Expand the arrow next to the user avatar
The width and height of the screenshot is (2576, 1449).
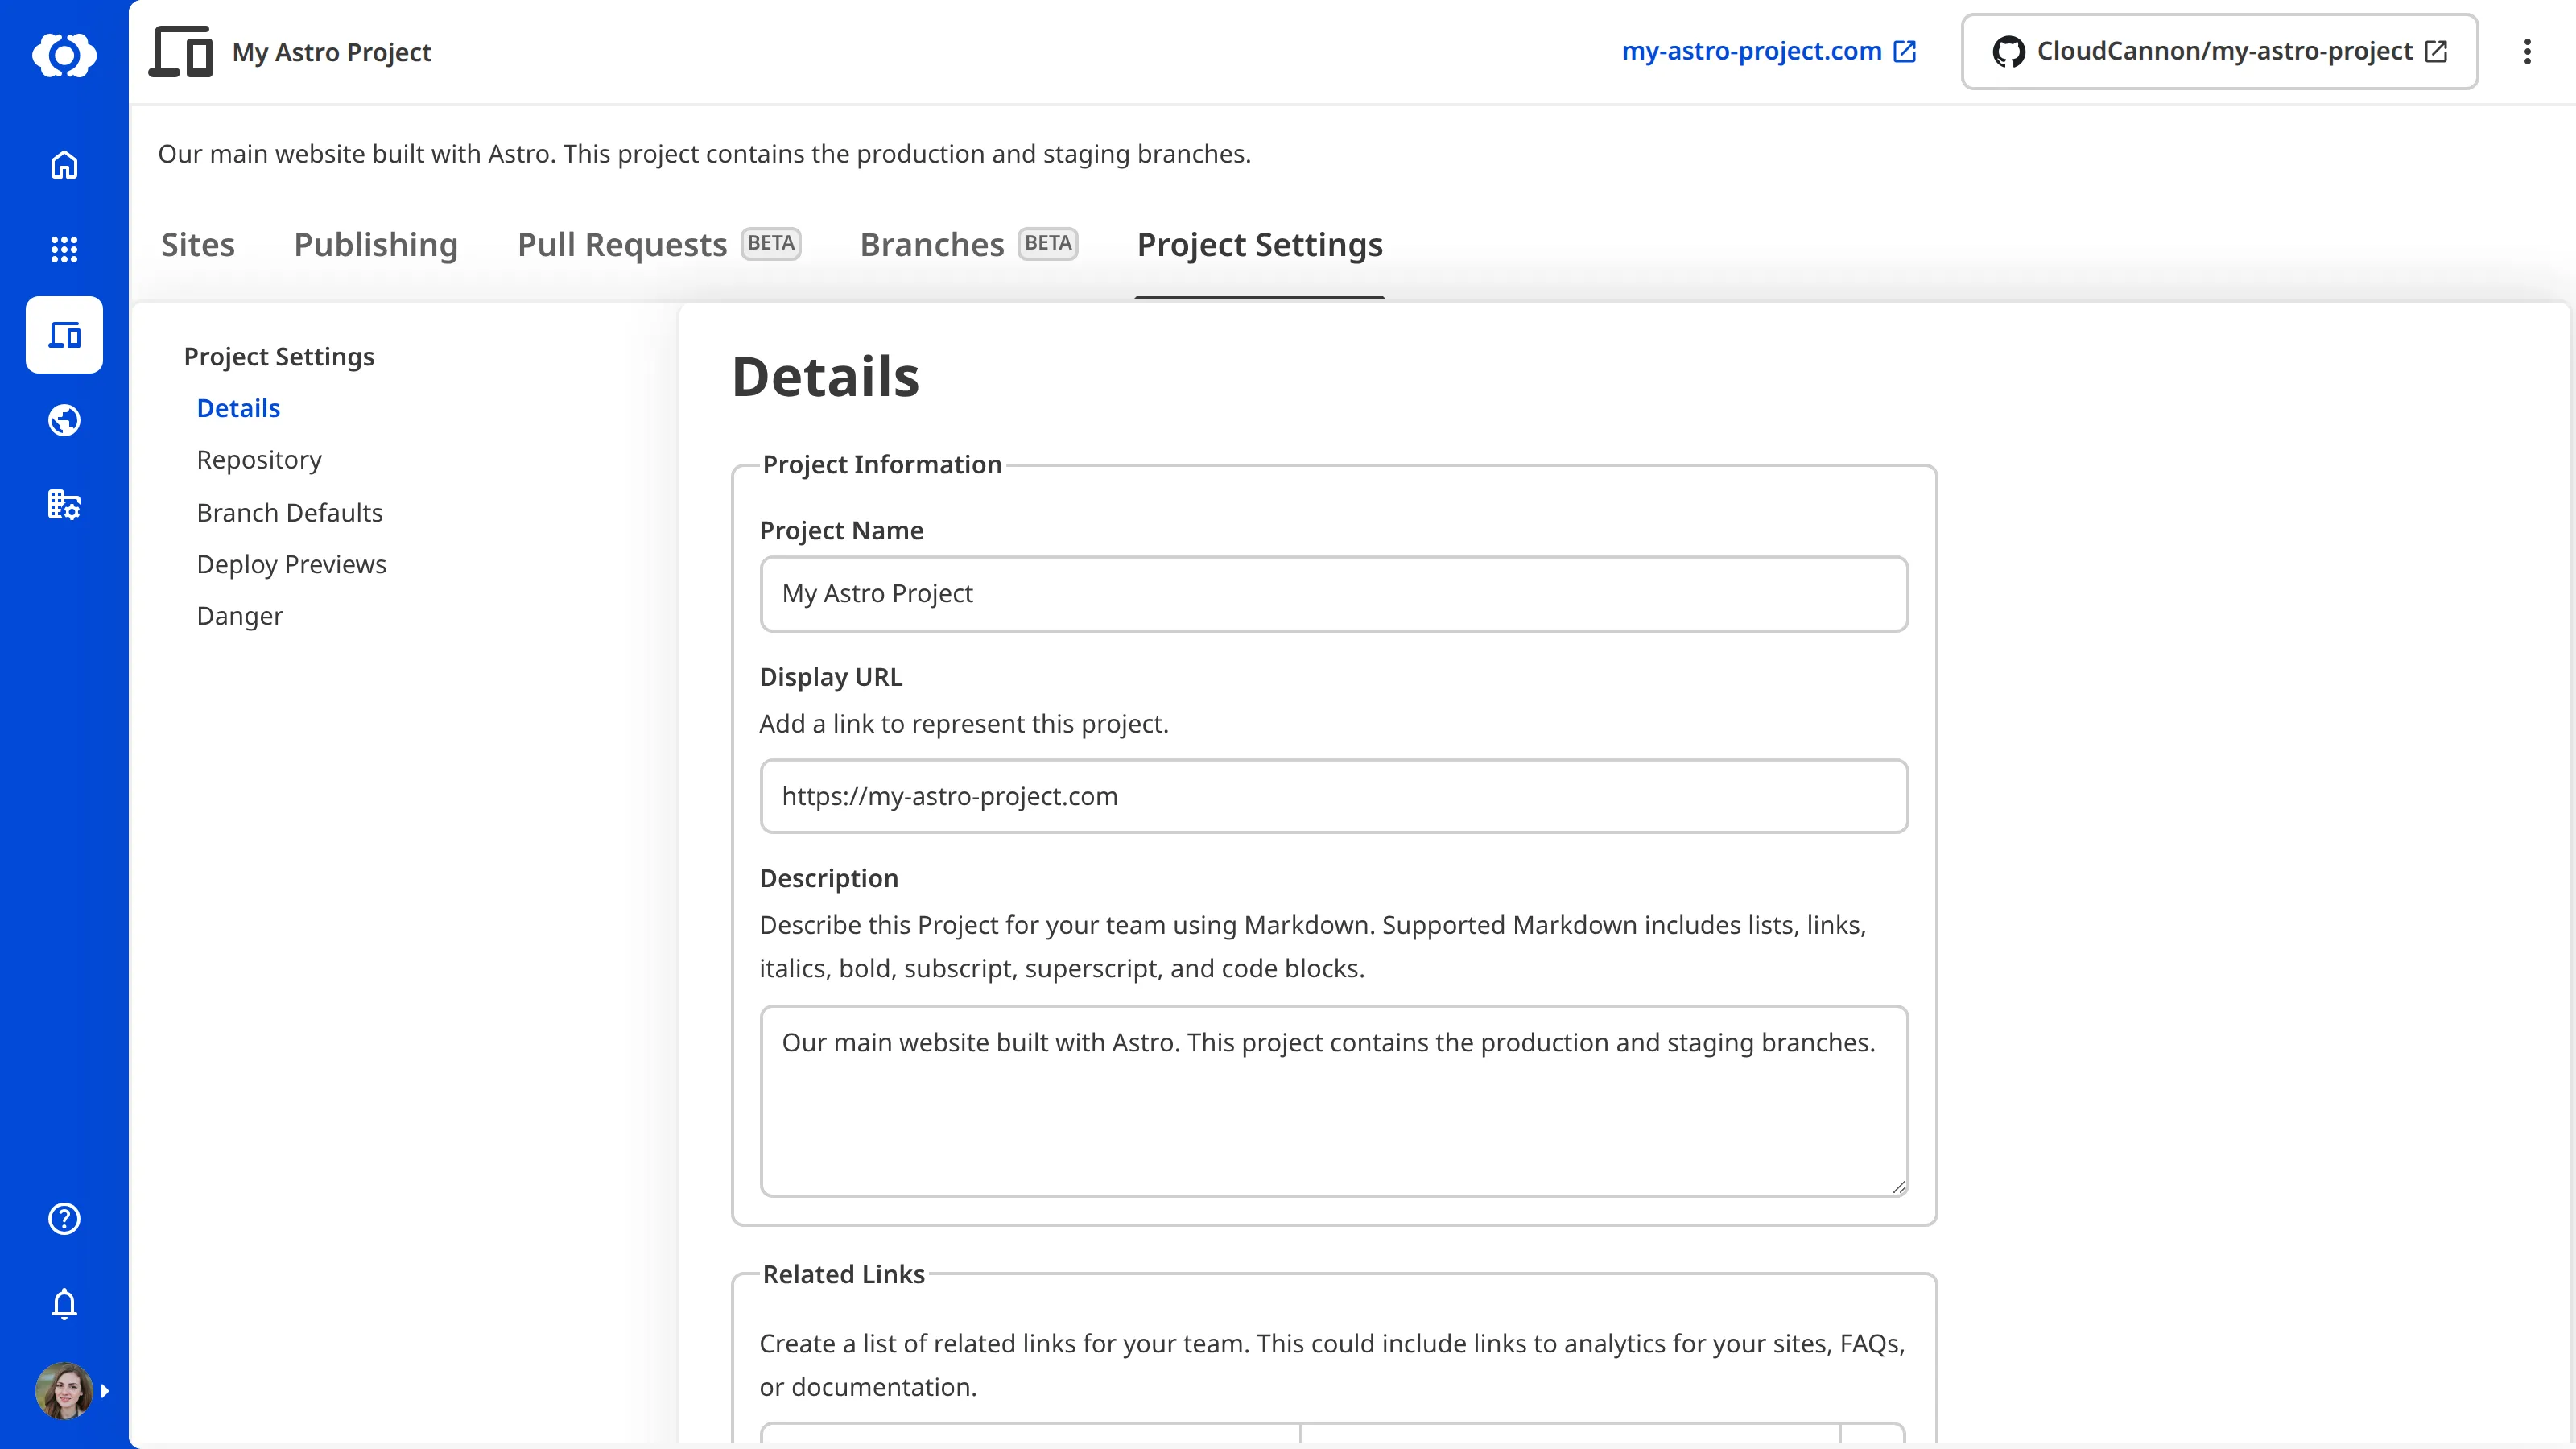pos(105,1391)
